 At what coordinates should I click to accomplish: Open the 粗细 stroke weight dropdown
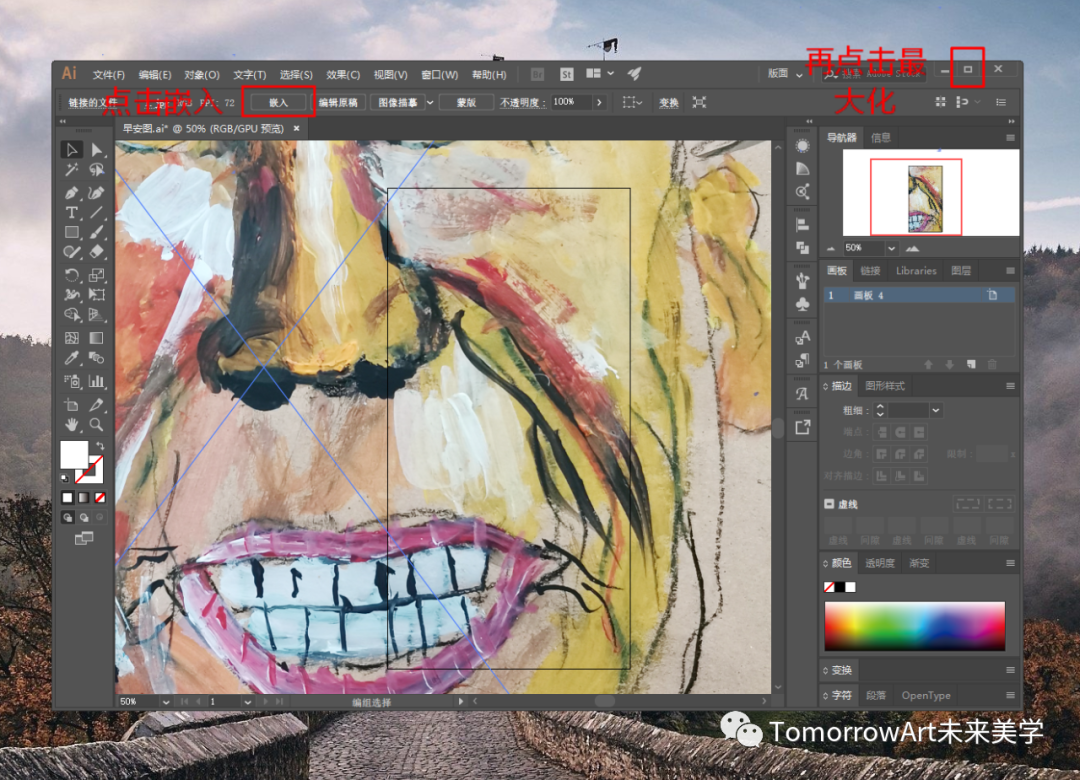pos(935,411)
